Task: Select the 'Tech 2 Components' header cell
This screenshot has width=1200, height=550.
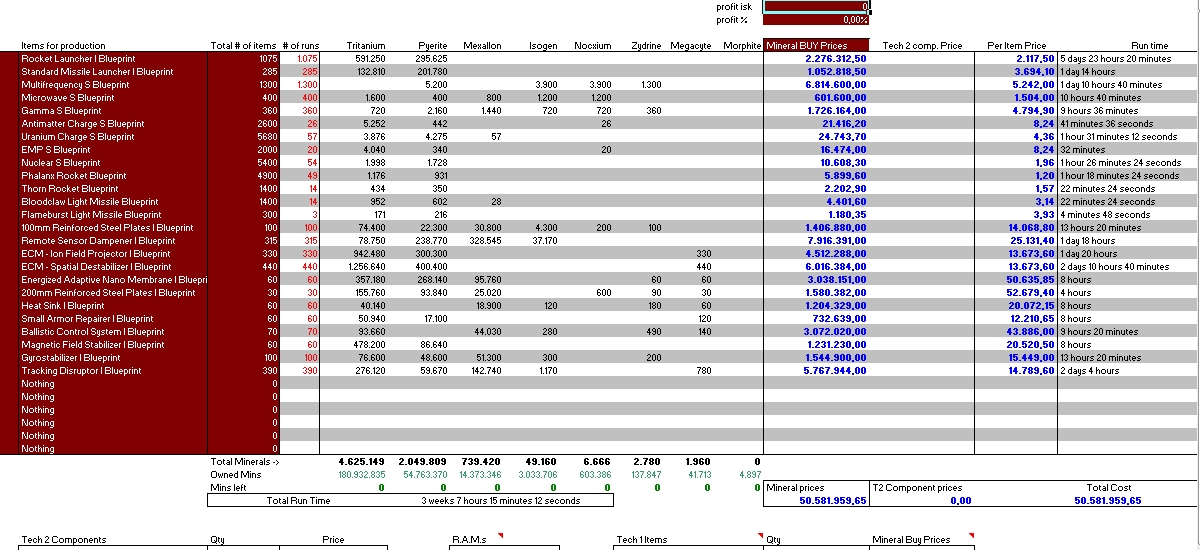Action: click(63, 540)
